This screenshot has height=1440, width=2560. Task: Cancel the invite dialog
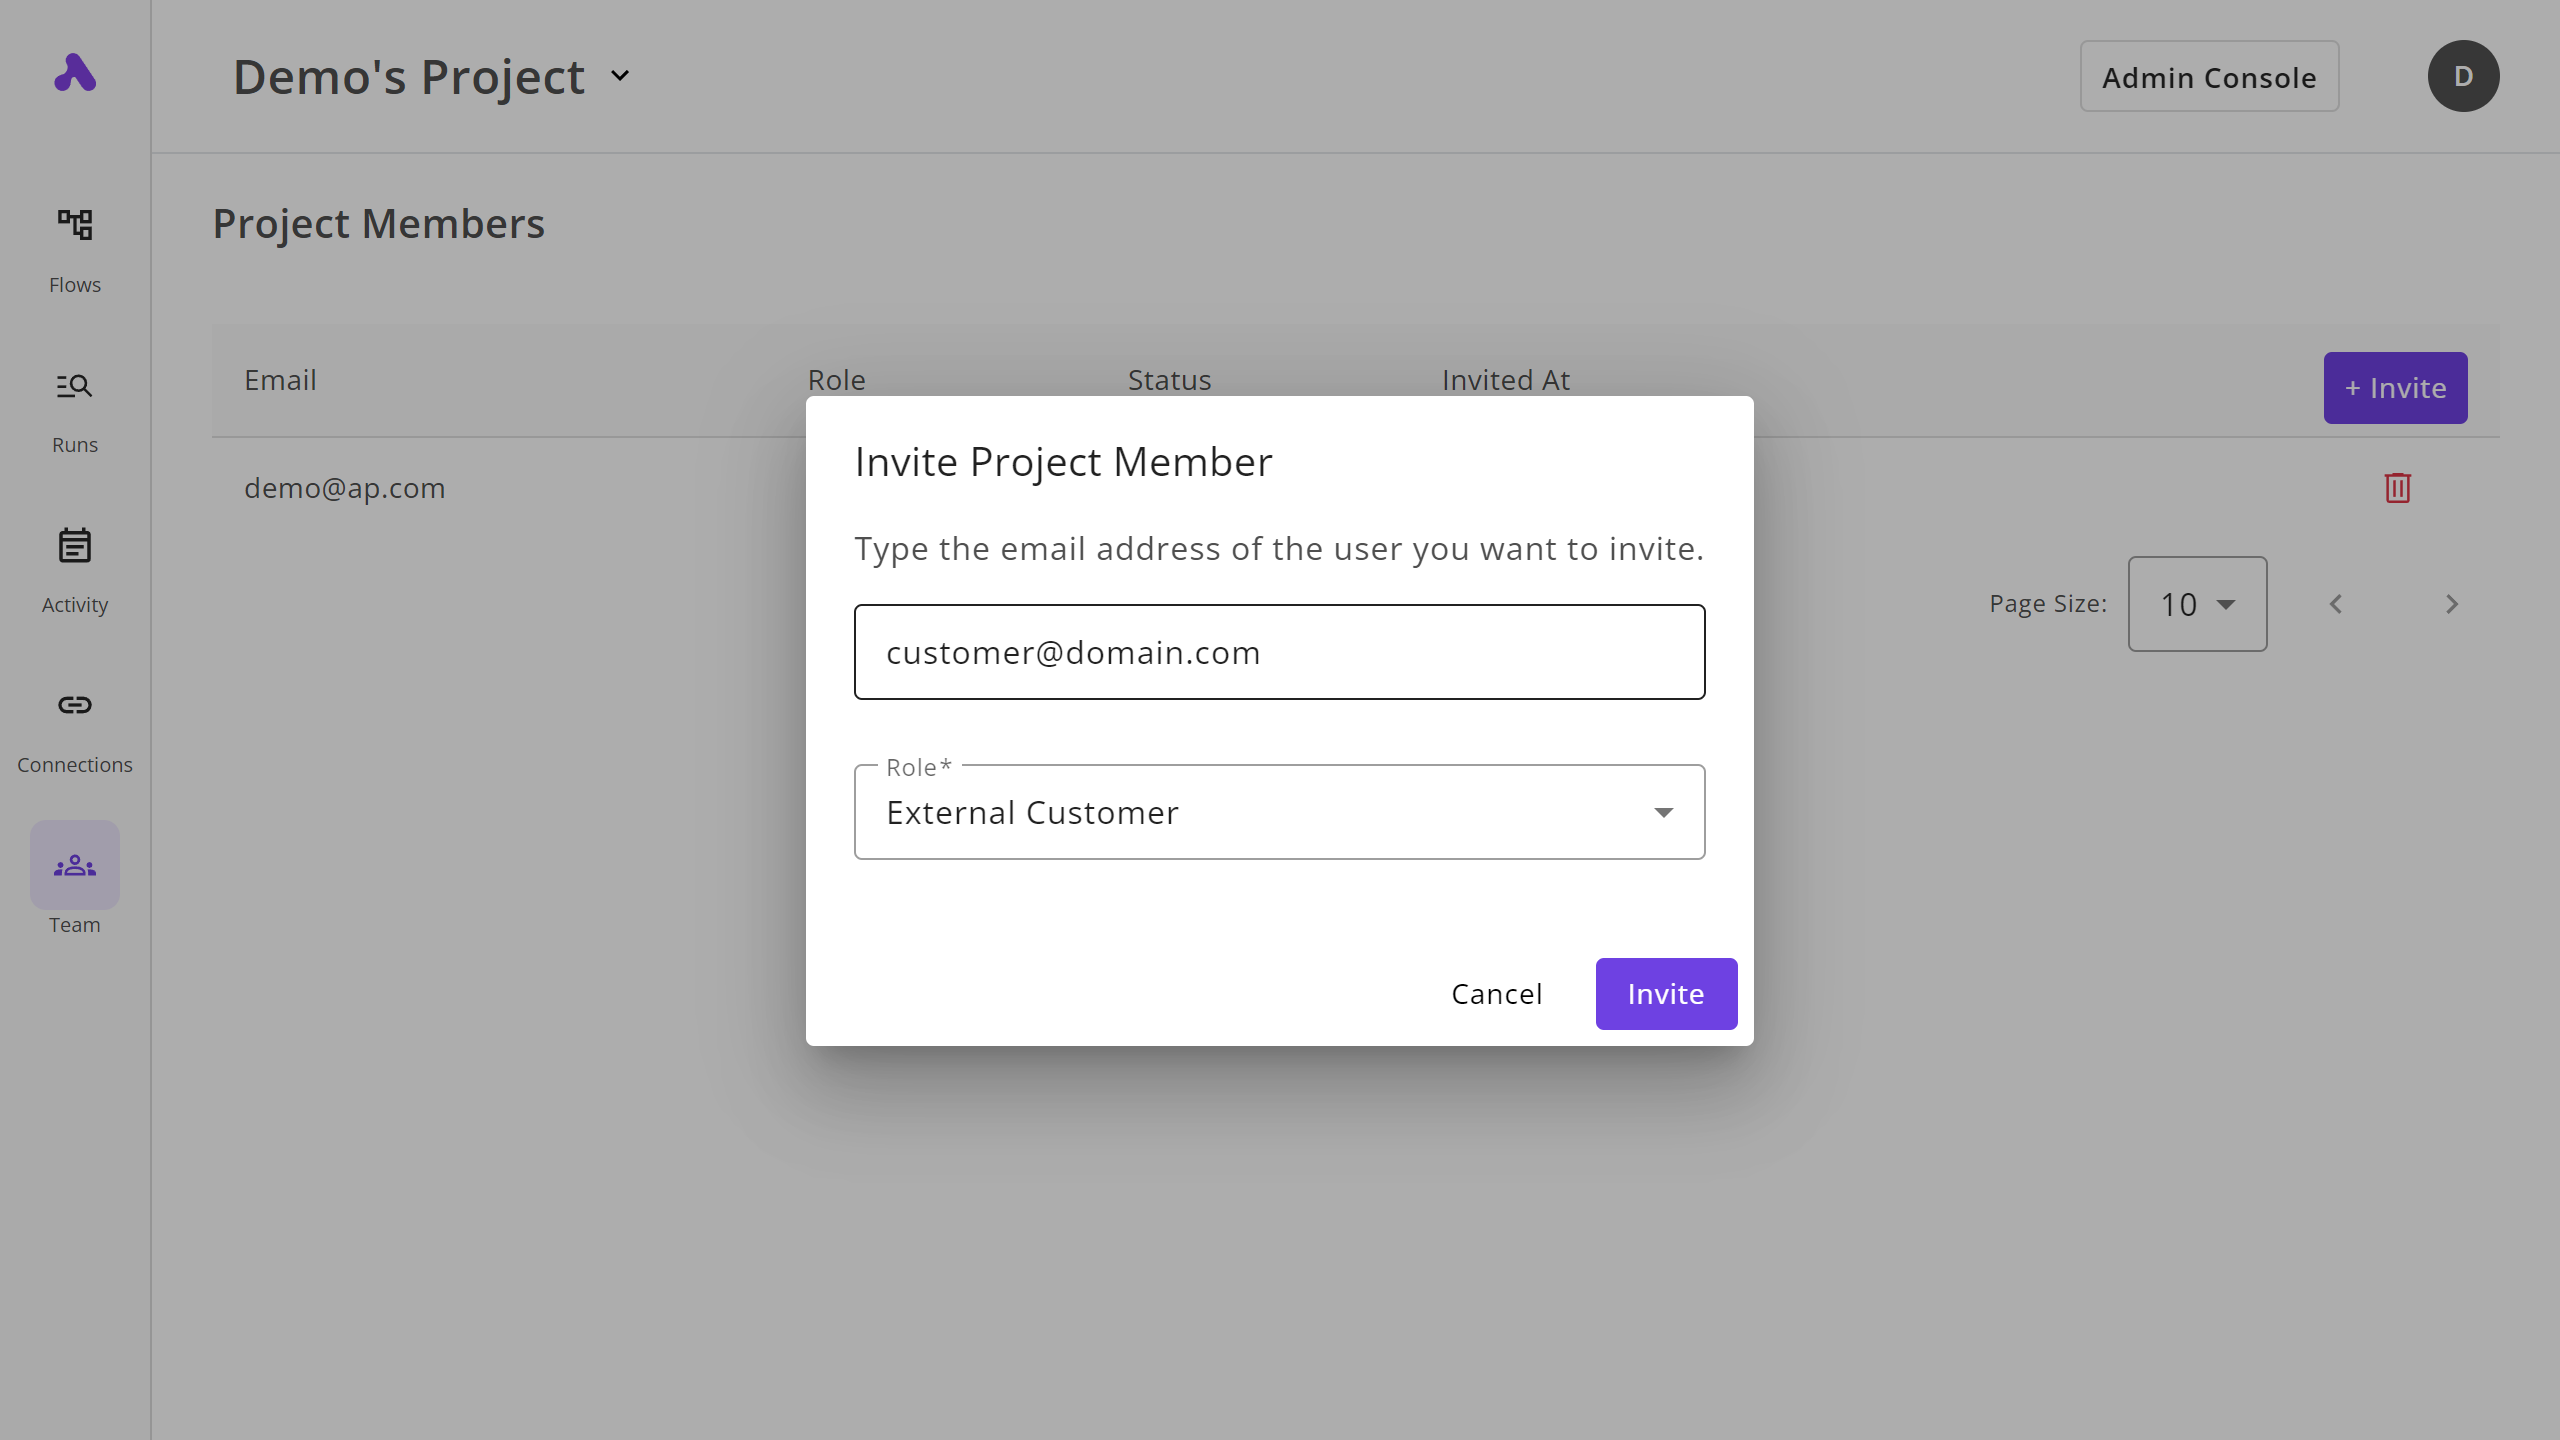click(x=1496, y=994)
